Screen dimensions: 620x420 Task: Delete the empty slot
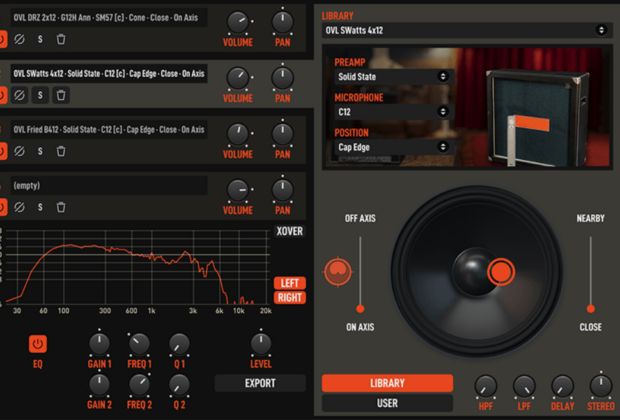point(61,207)
